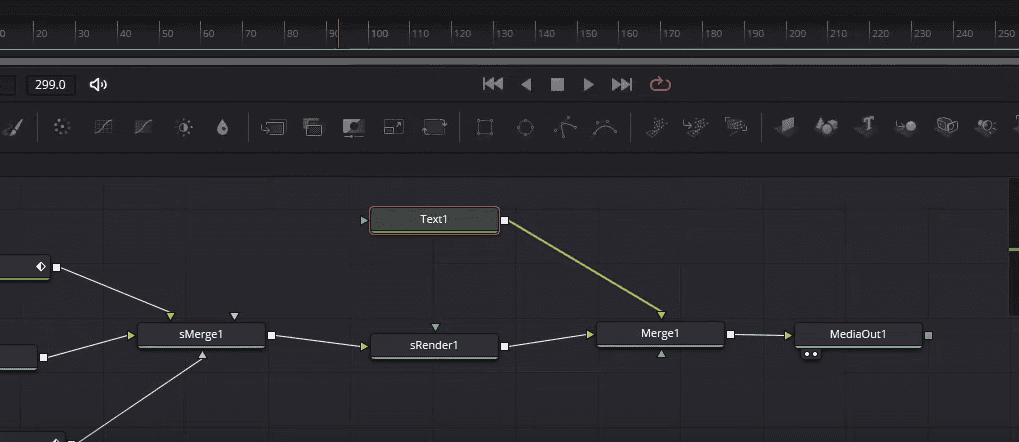Click Merge1 effect mask input below node
1019x442 pixels.
[662, 354]
